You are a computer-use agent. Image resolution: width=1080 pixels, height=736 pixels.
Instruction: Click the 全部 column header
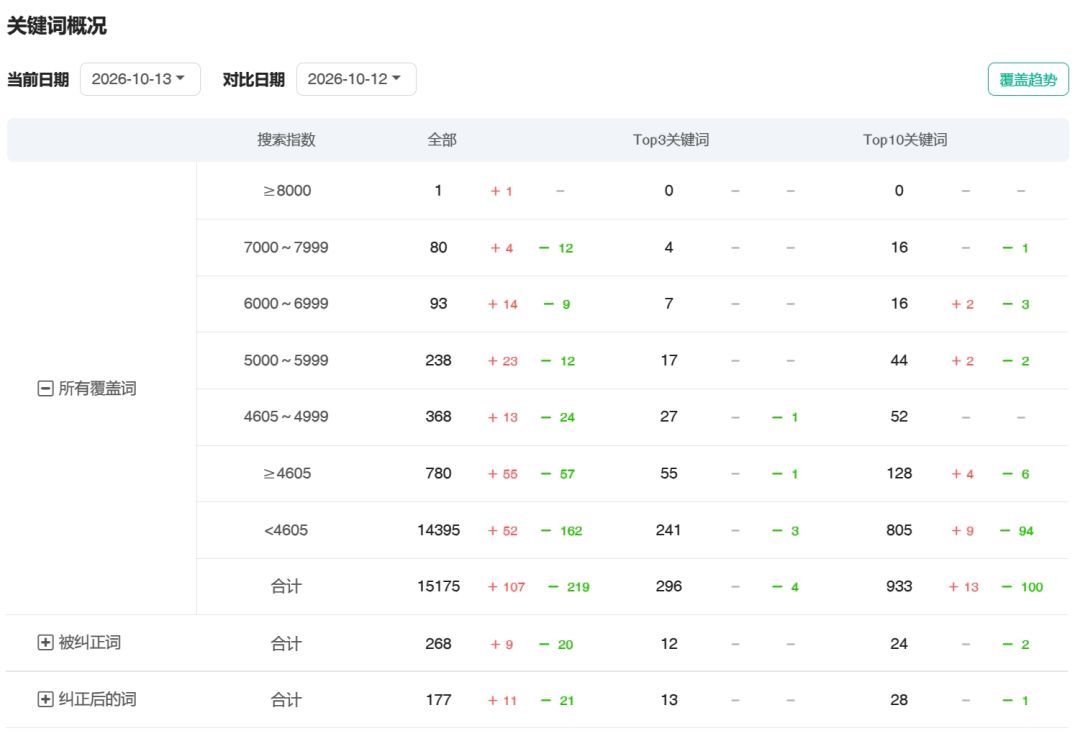tap(442, 140)
